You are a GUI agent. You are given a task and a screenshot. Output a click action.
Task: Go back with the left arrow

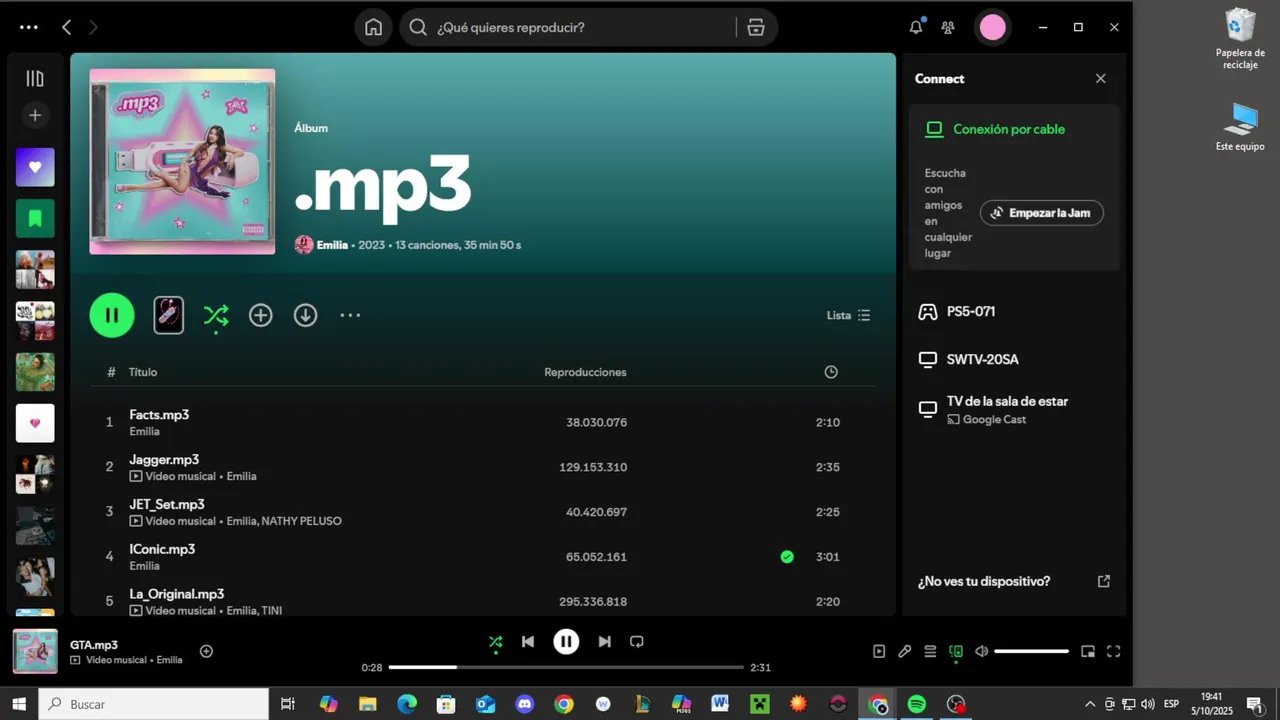66,27
